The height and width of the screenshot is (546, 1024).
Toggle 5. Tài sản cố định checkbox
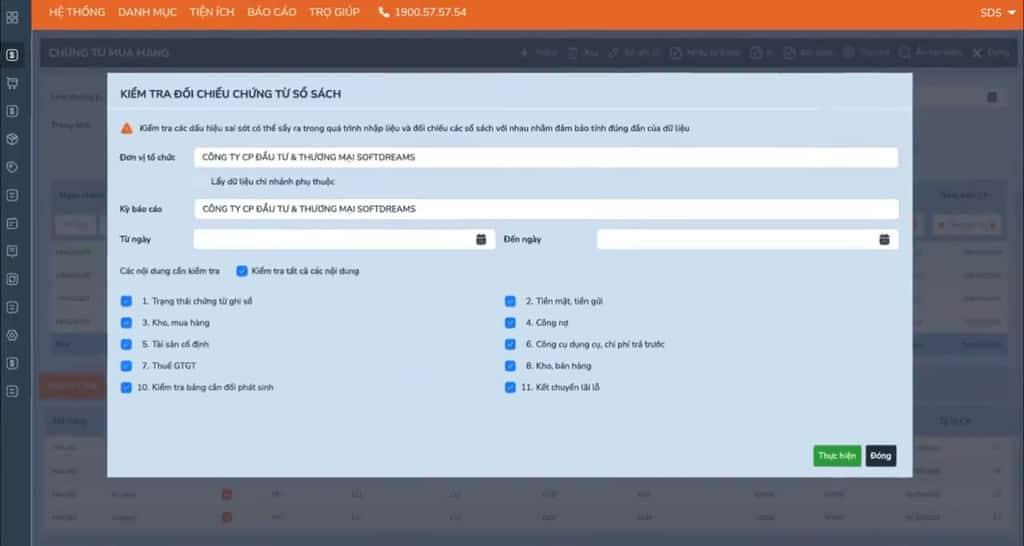[x=126, y=344]
